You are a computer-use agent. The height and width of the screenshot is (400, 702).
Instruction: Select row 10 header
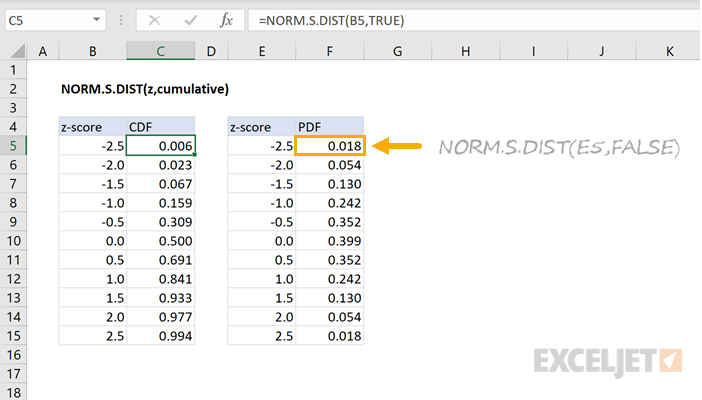pyautogui.click(x=13, y=241)
